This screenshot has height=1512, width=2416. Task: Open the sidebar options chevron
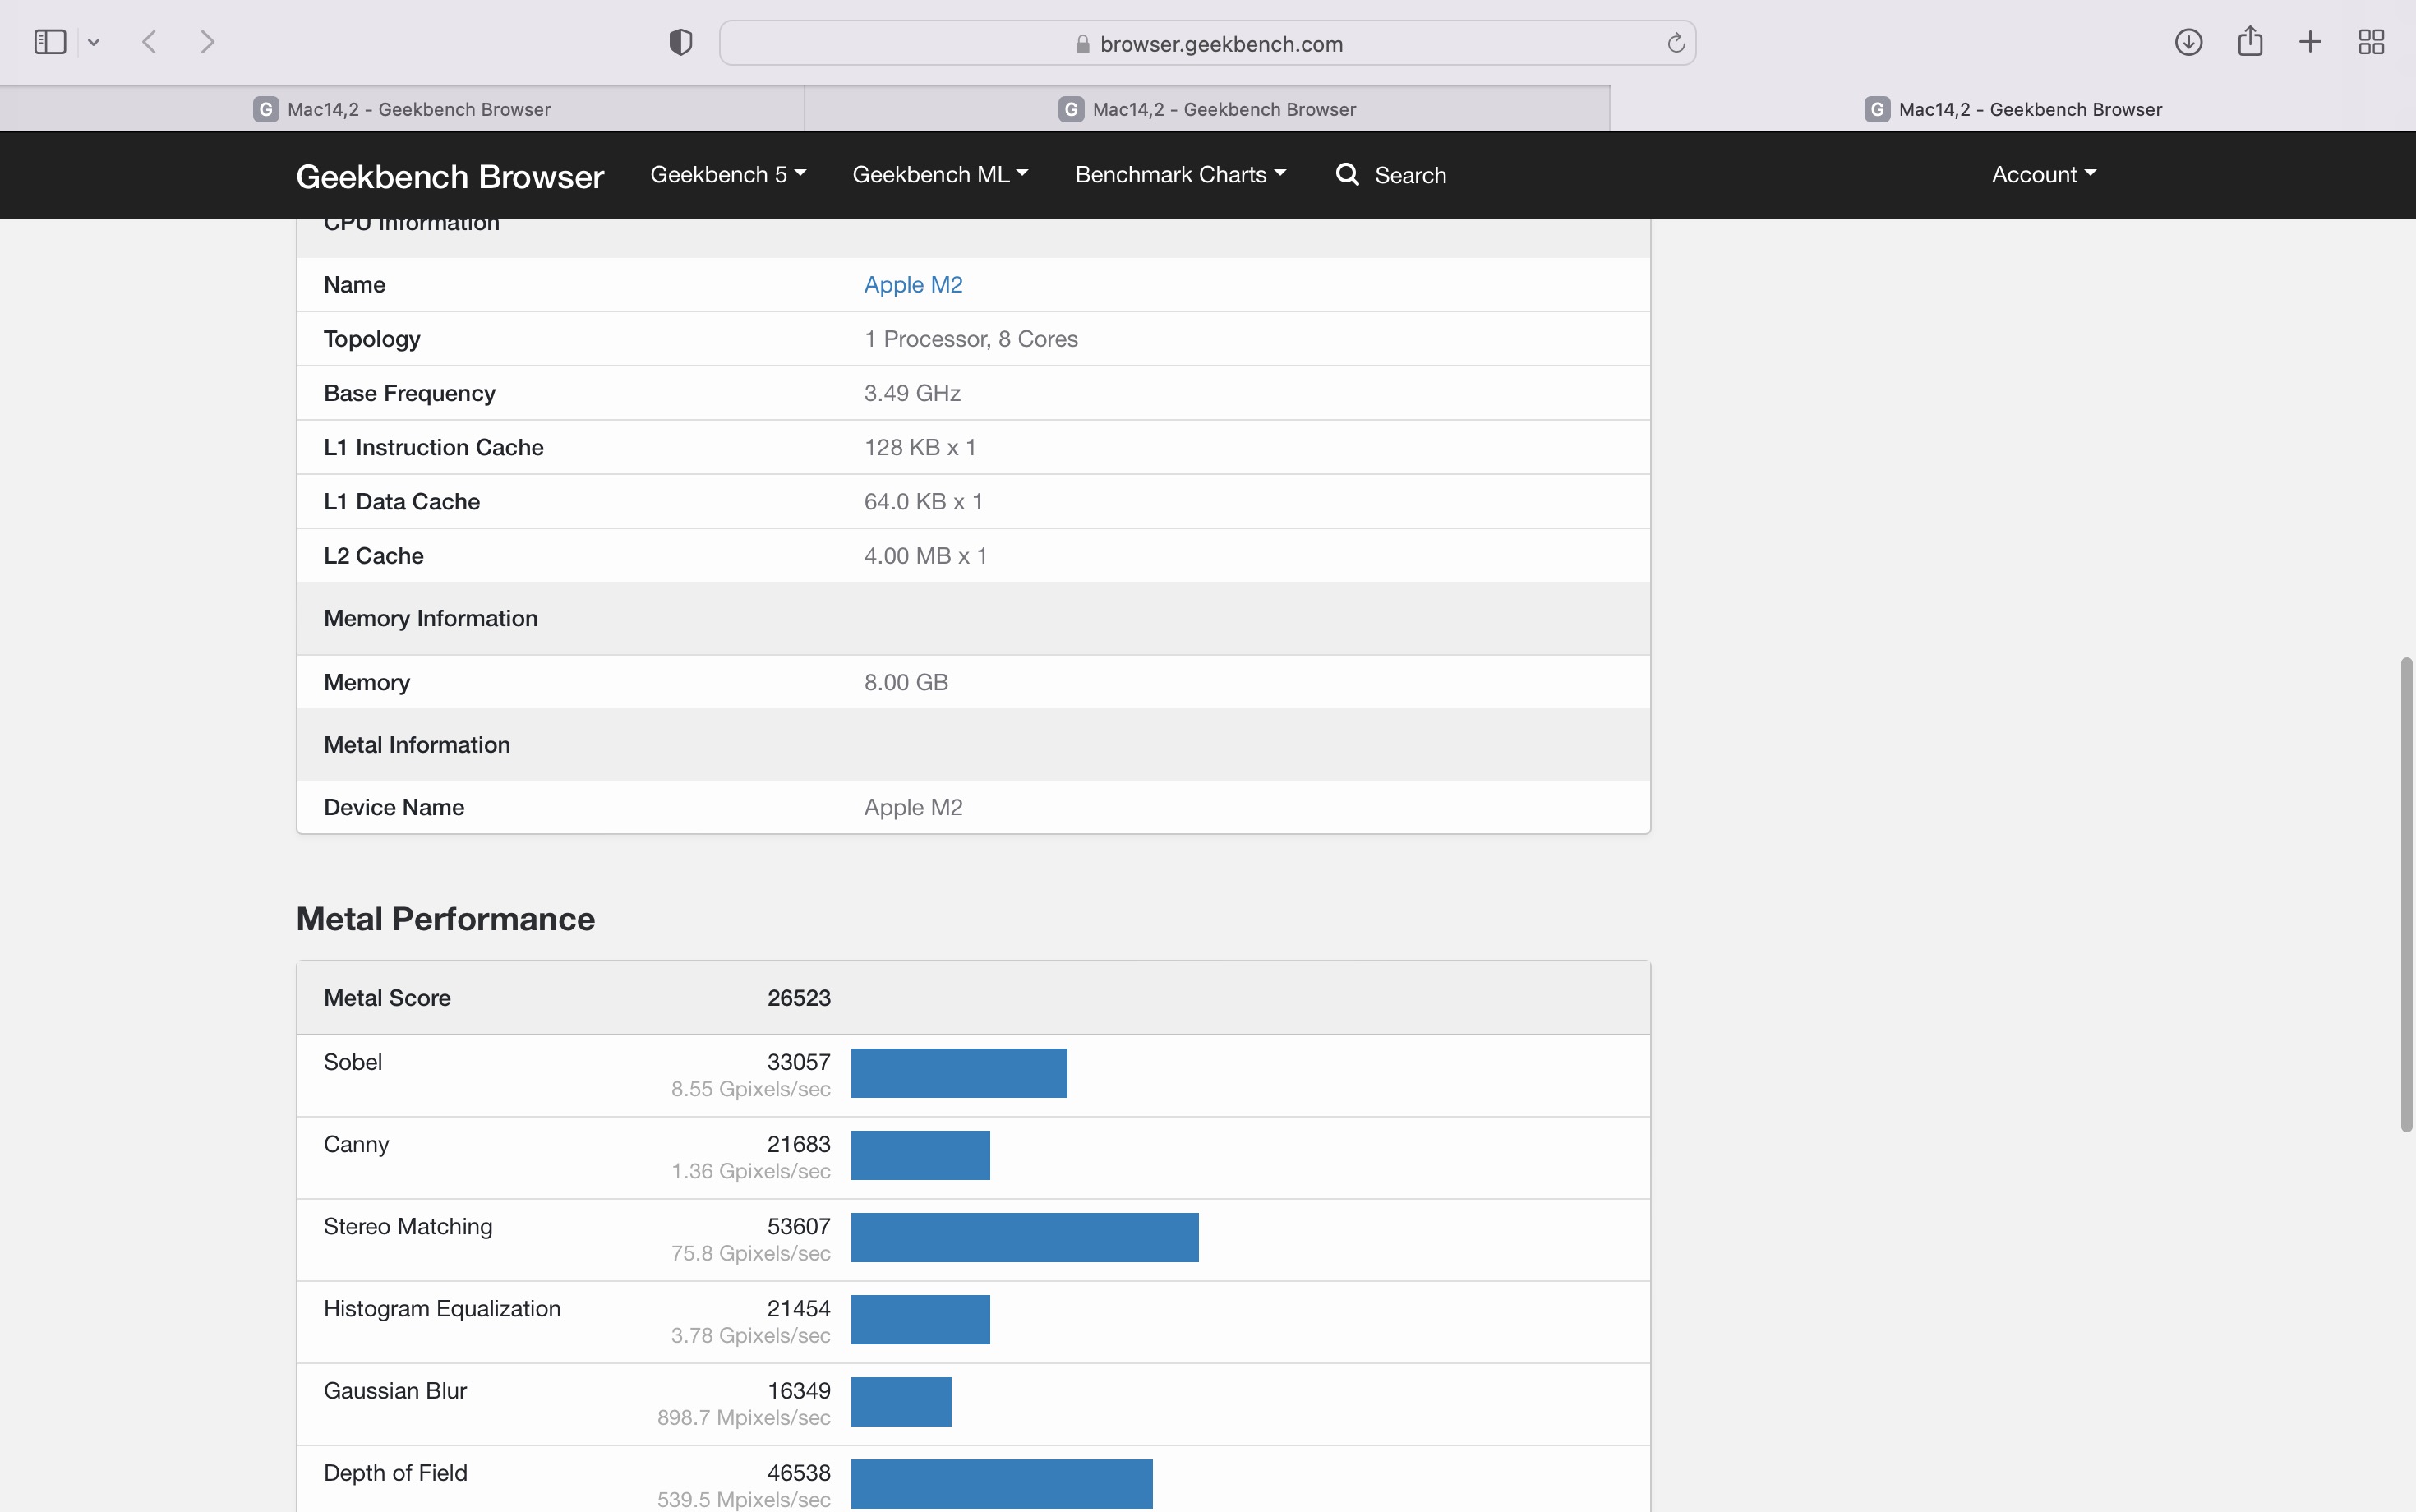point(94,42)
